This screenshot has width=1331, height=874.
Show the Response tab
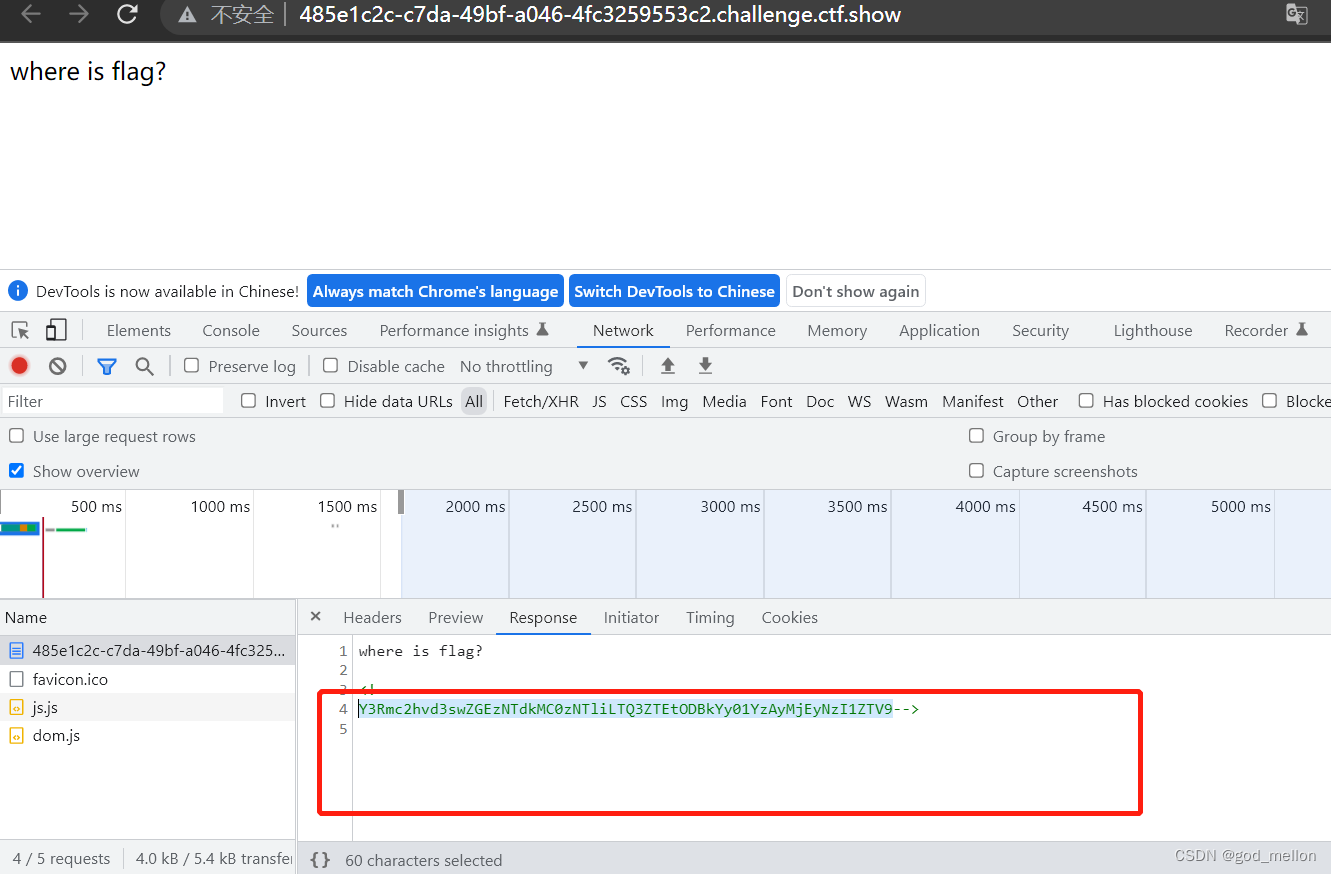click(543, 617)
